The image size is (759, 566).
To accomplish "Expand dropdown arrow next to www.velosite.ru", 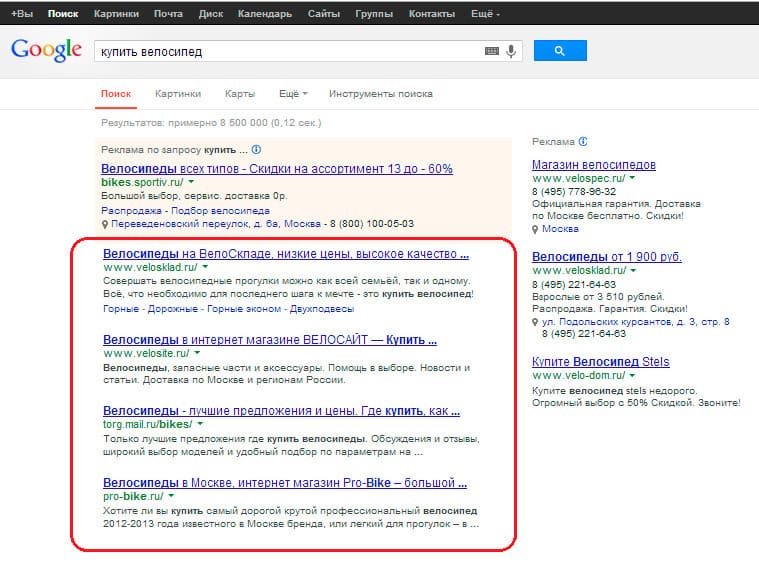I will coord(197,353).
